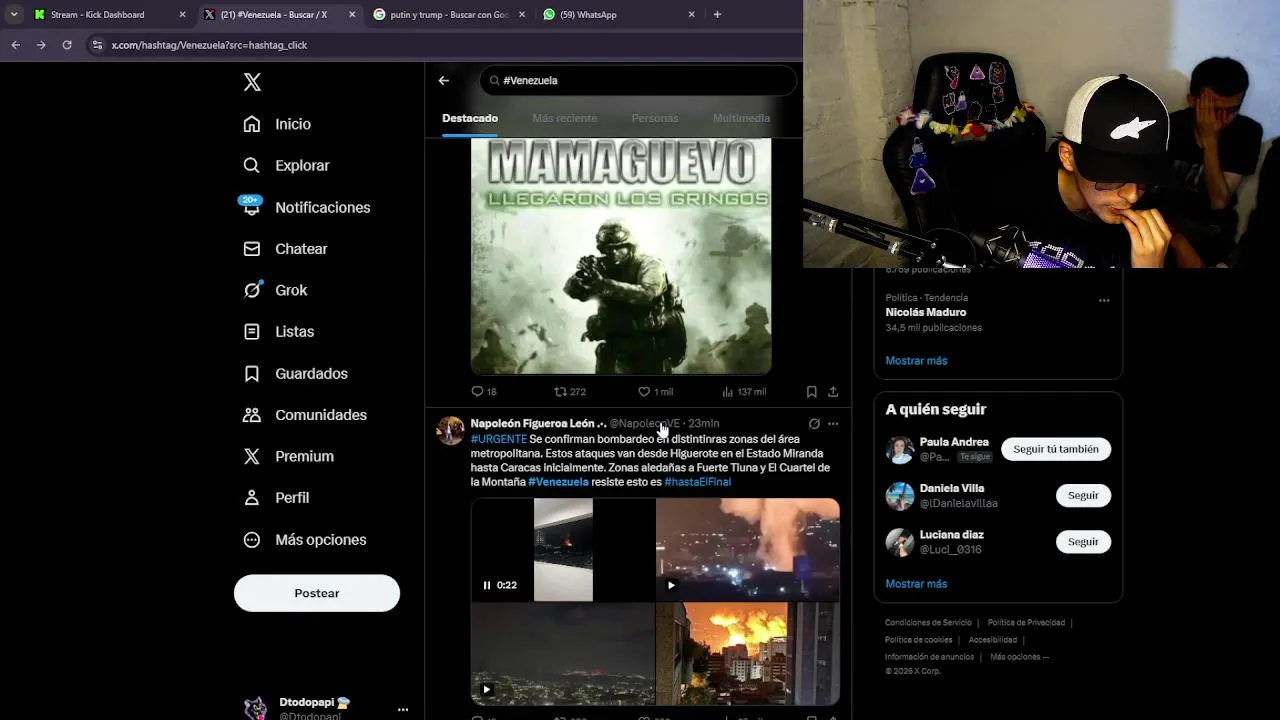Click Mostrar más under A quién seguir
Viewport: 1280px width, 720px height.
(916, 584)
